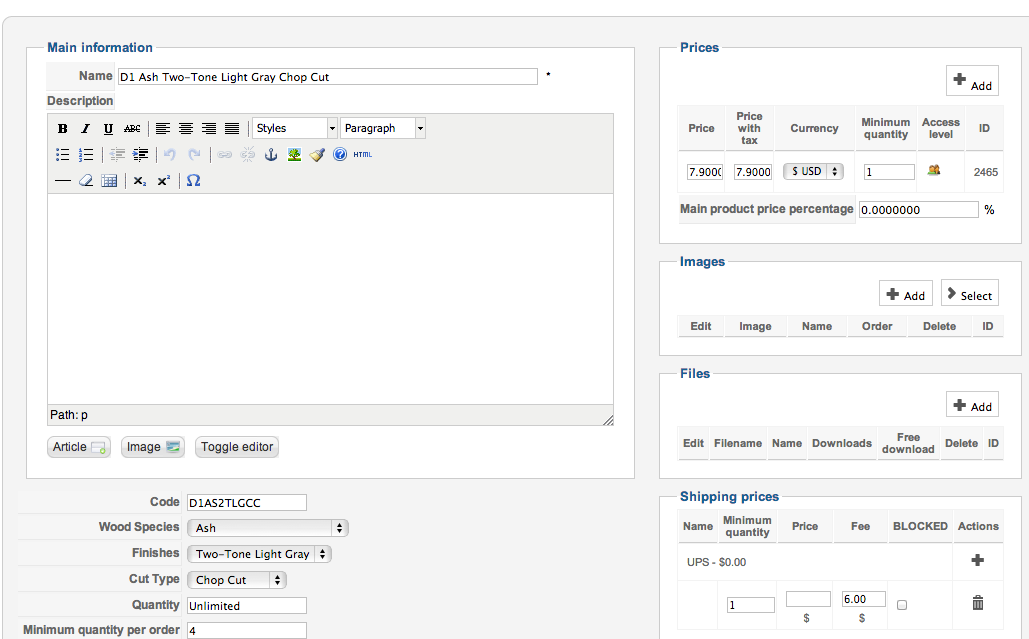The width and height of the screenshot is (1029, 639).
Task: Delete the UPS shipping price row
Action: coord(978,602)
